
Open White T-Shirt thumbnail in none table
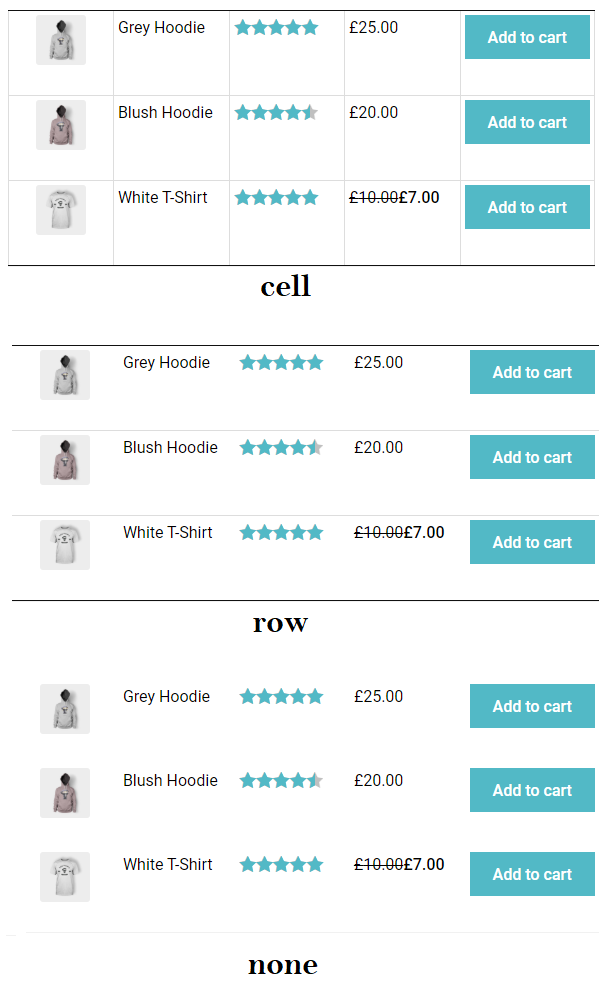pyautogui.click(x=65, y=877)
